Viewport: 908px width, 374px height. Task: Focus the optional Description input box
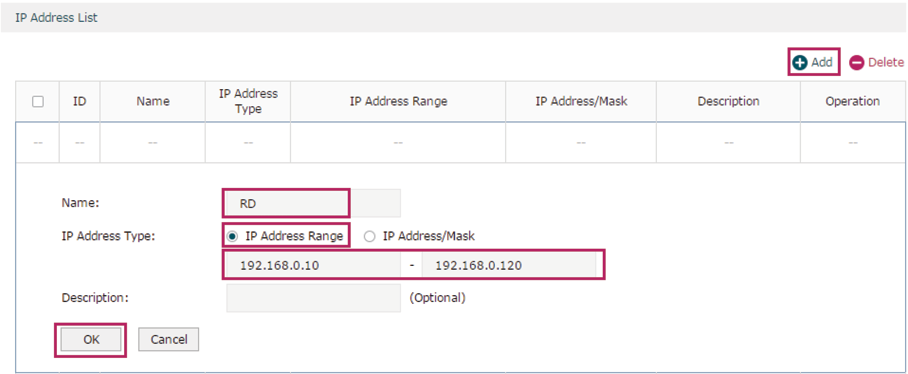point(313,298)
